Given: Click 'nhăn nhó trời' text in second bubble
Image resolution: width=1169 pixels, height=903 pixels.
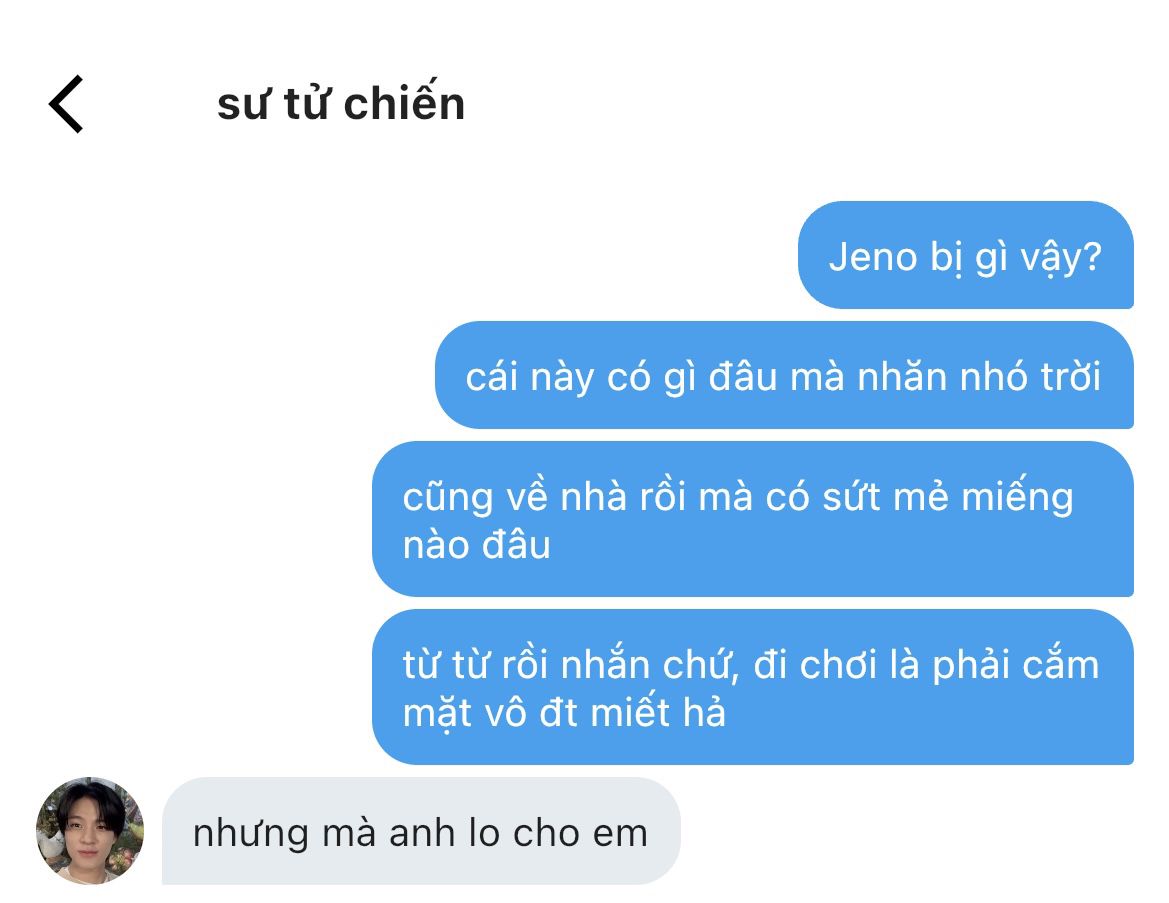Looking at the screenshot, I should 979,377.
